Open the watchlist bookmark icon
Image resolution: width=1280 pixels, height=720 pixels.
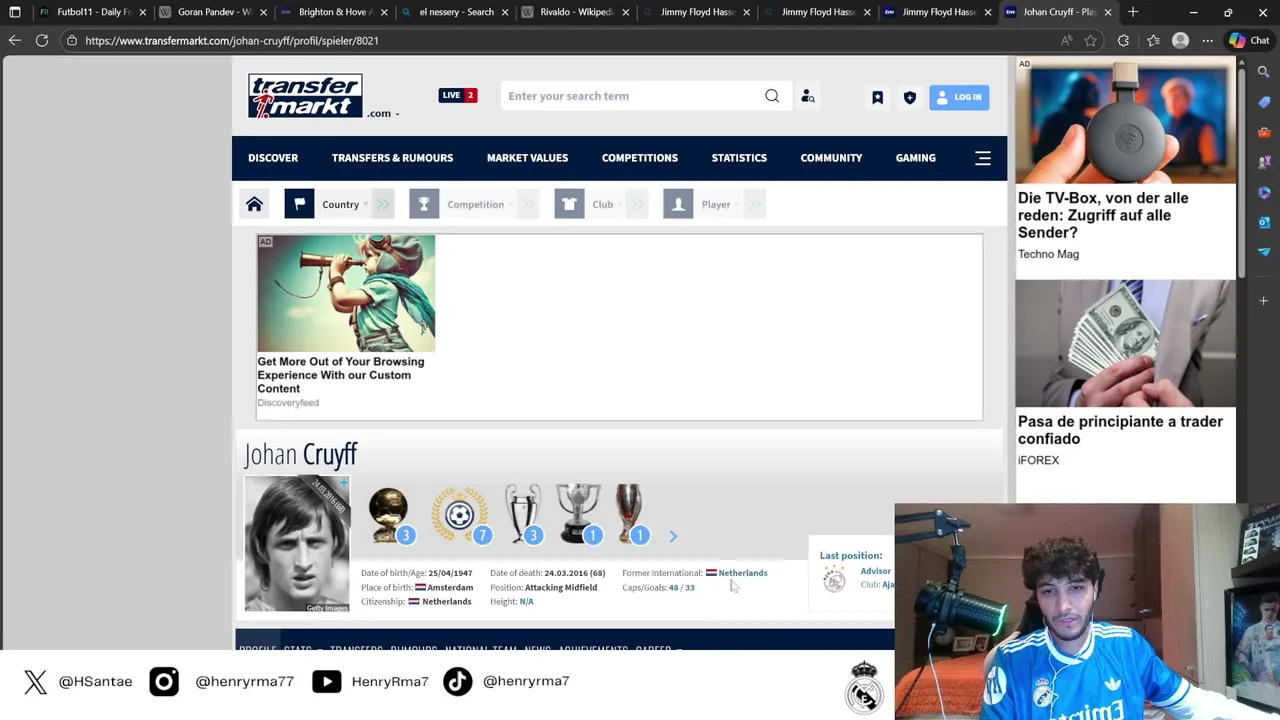pos(877,97)
